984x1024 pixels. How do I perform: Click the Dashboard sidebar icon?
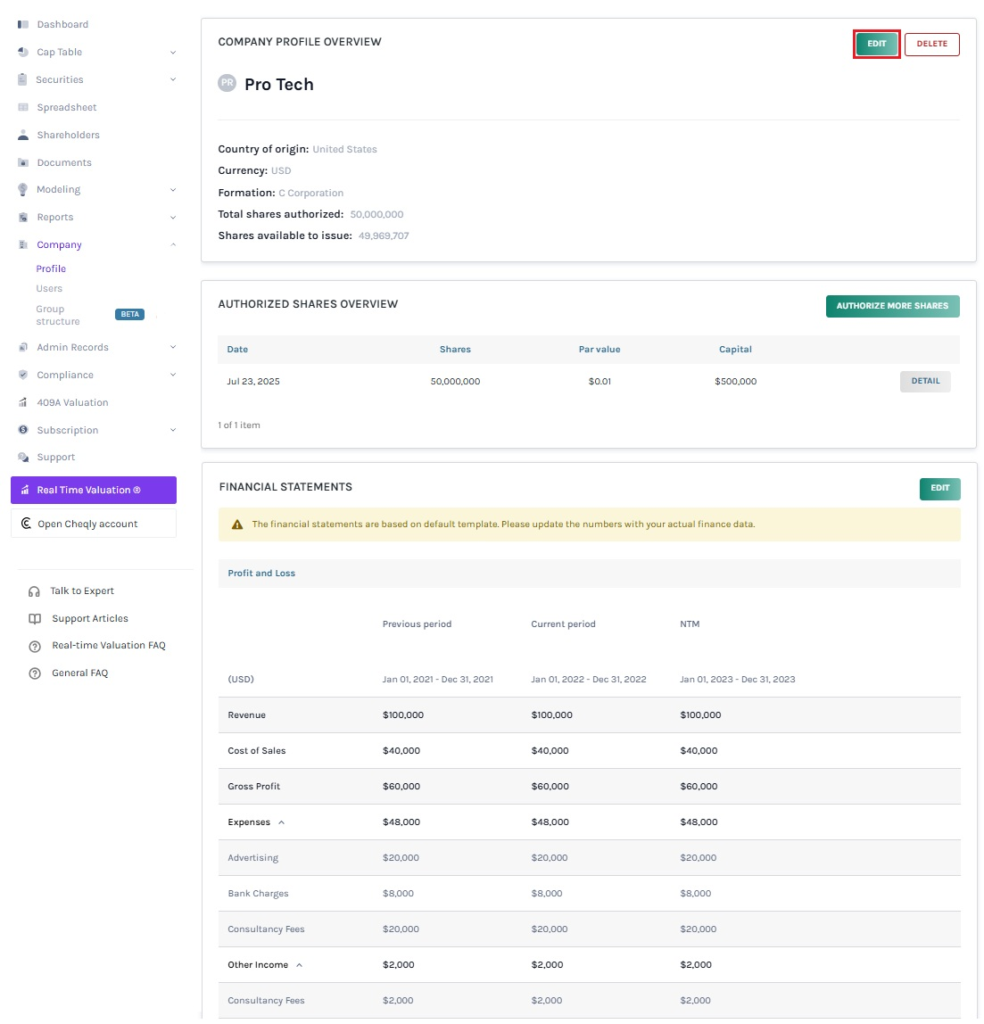point(23,24)
